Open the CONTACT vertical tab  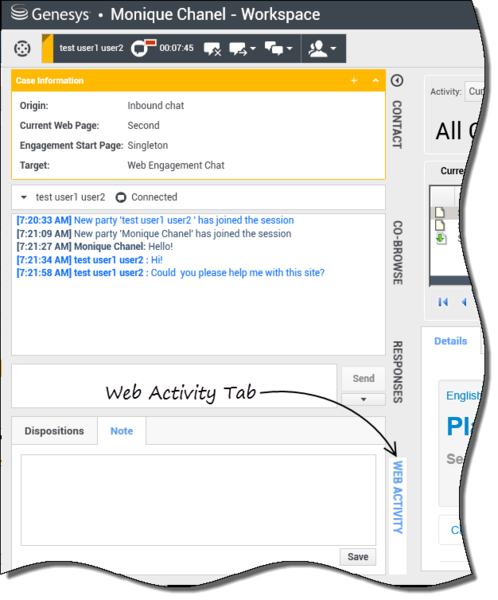click(x=397, y=124)
